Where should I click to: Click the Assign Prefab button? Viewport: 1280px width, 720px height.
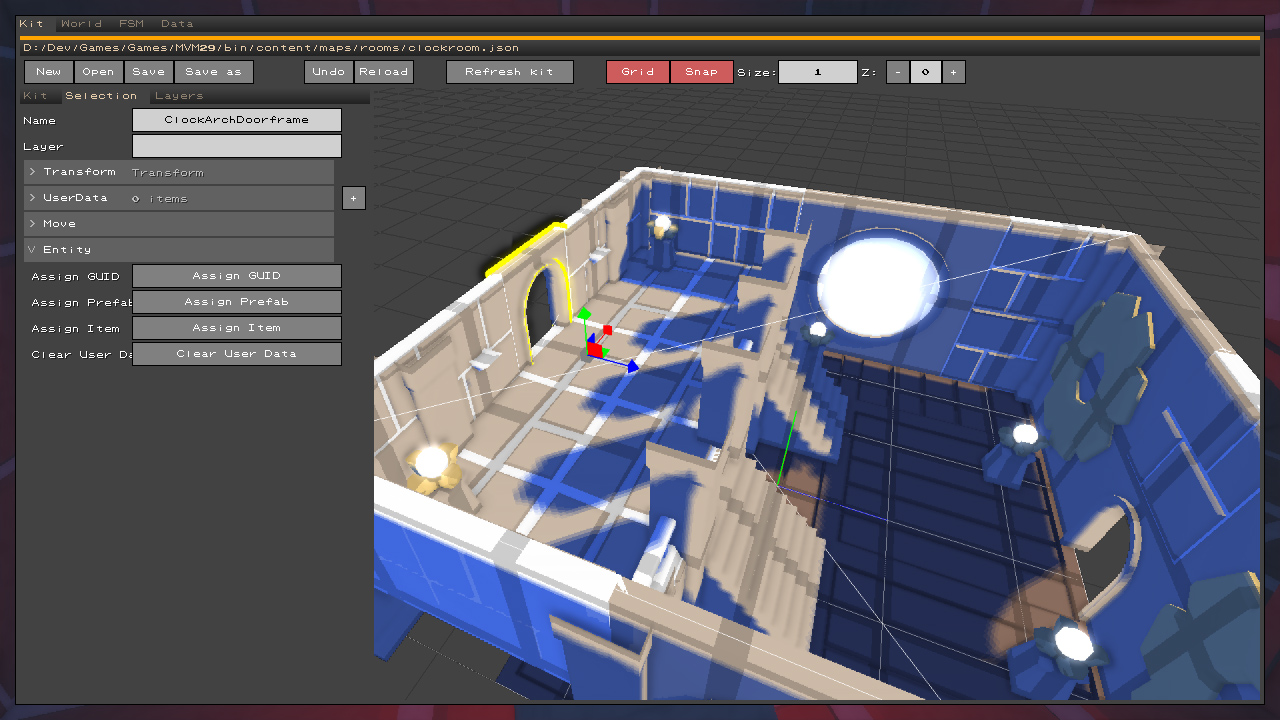tap(237, 302)
